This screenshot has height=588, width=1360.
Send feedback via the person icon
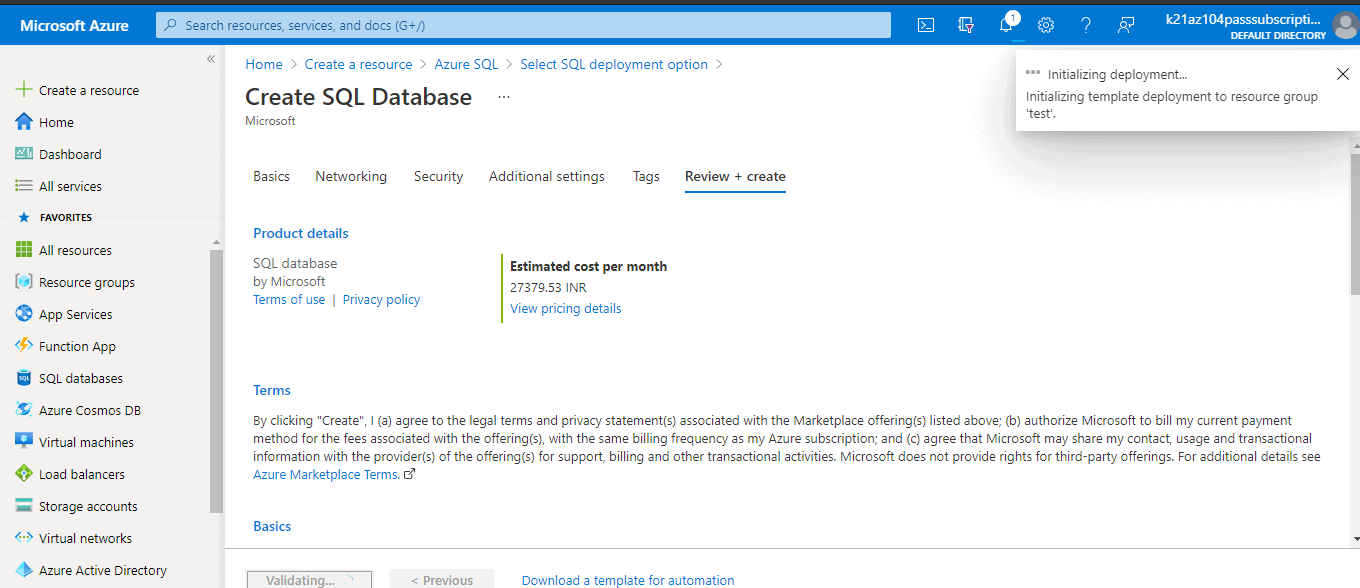(x=1125, y=24)
